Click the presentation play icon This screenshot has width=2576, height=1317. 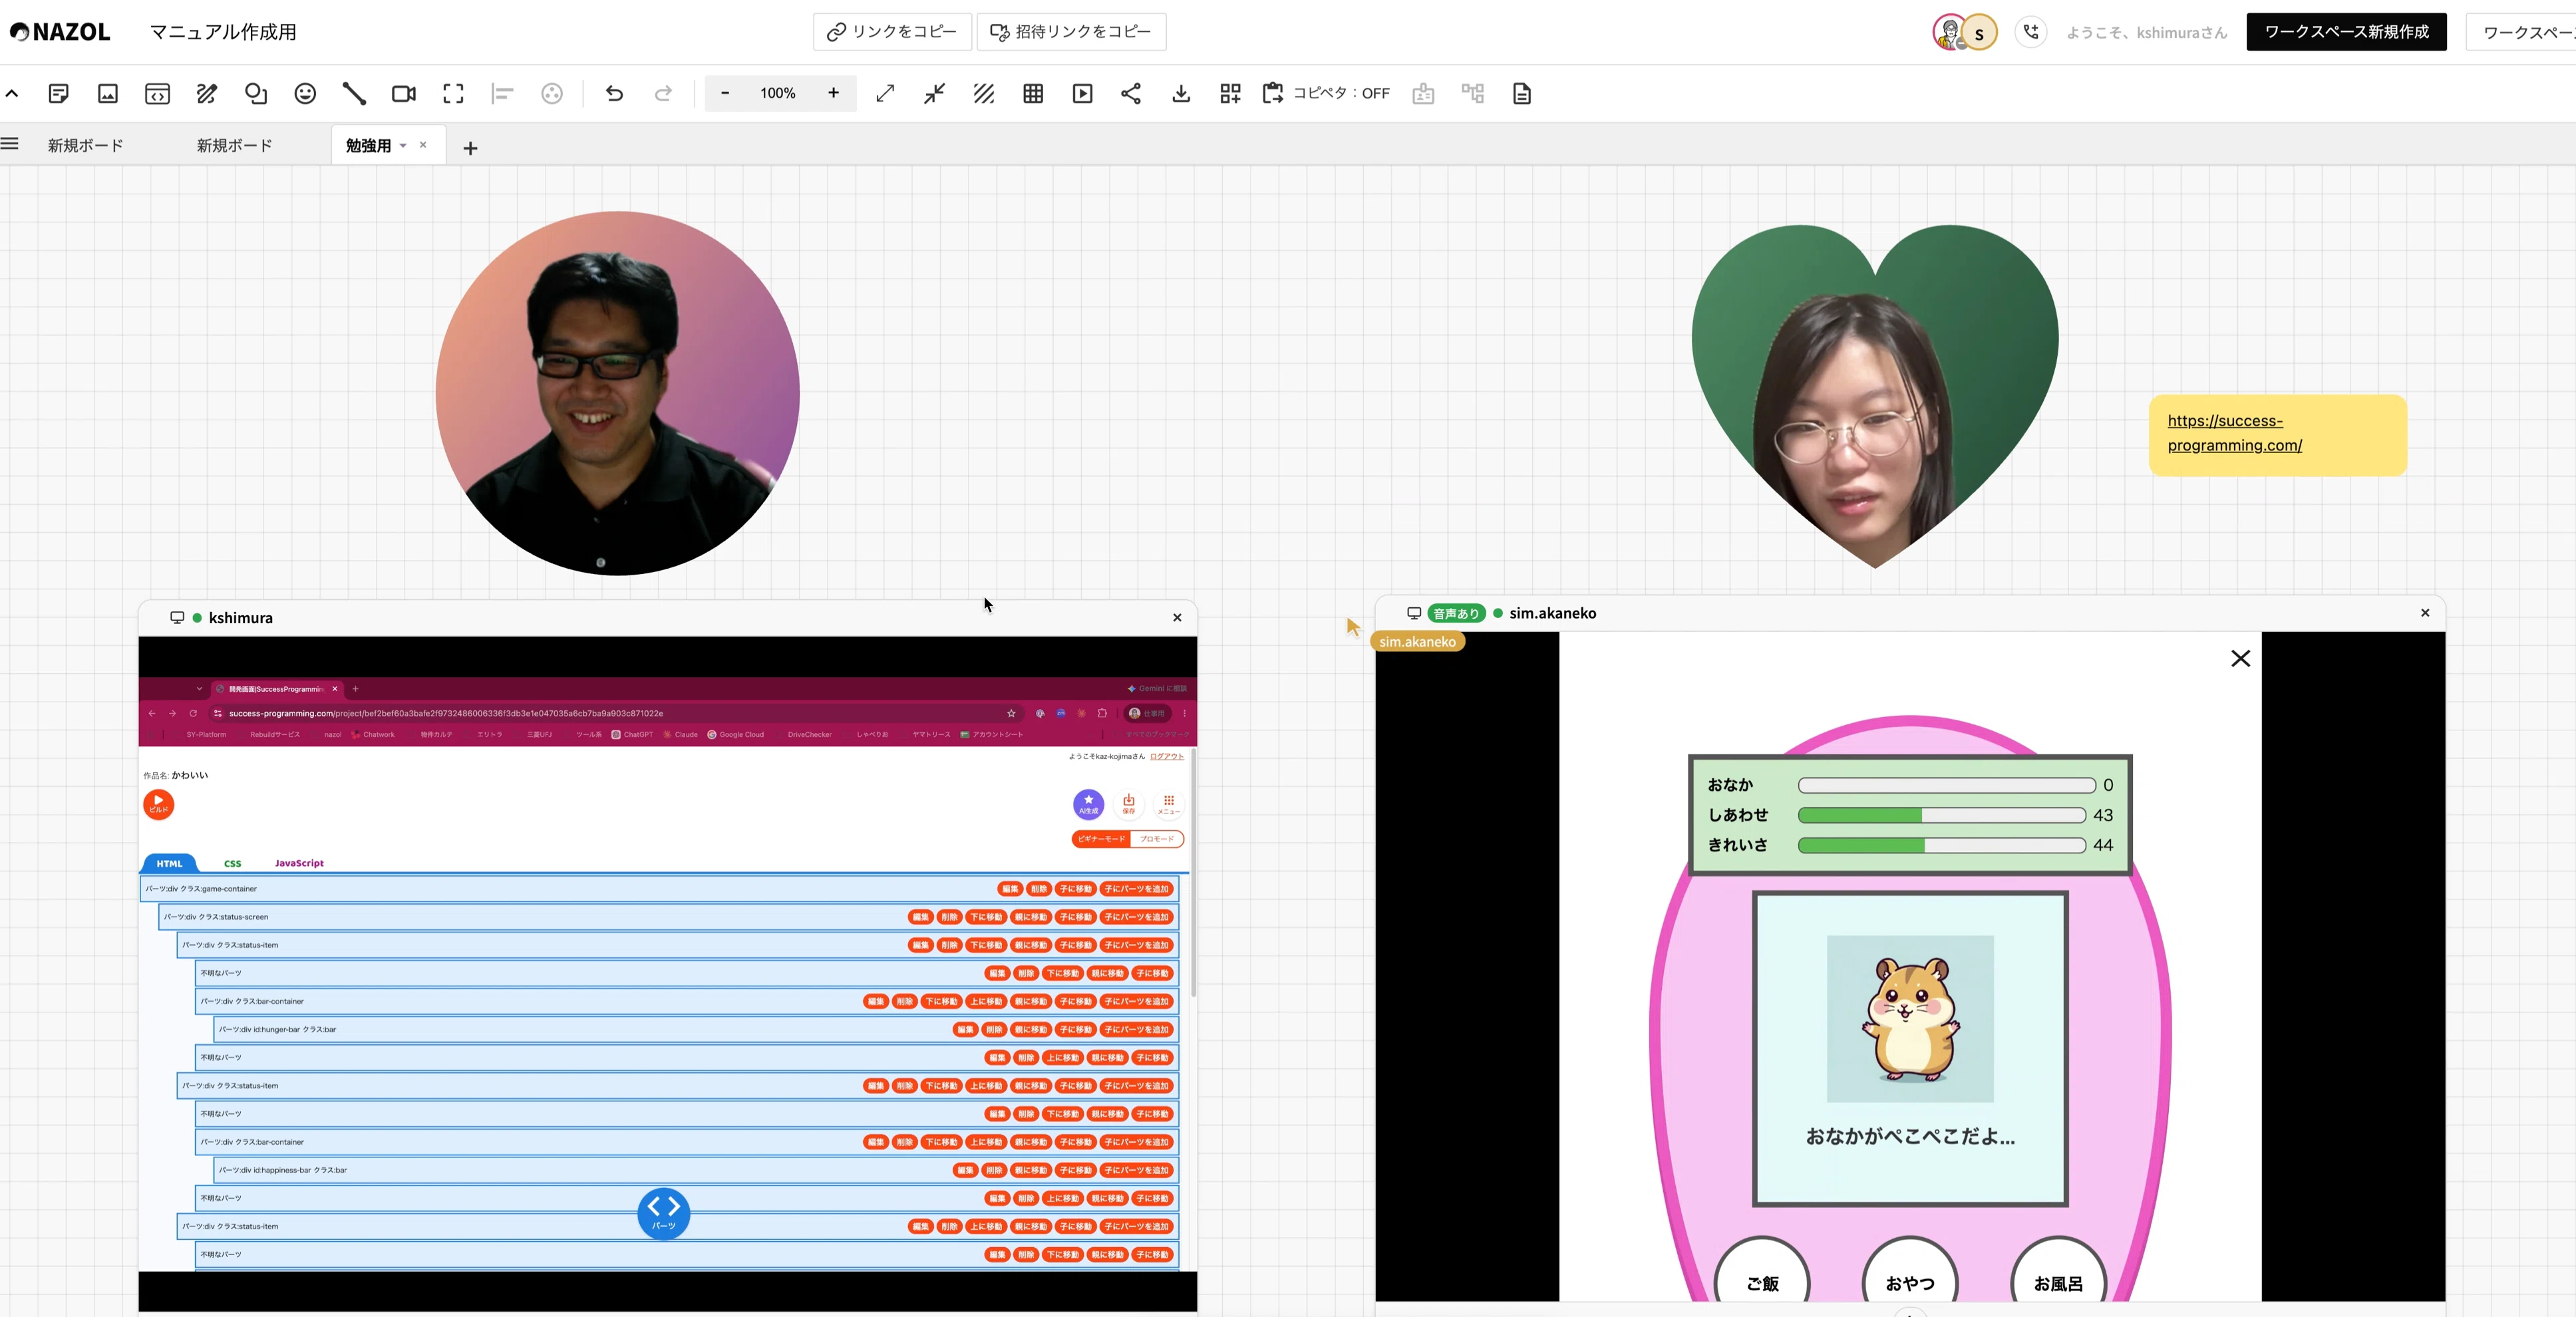(x=1082, y=93)
